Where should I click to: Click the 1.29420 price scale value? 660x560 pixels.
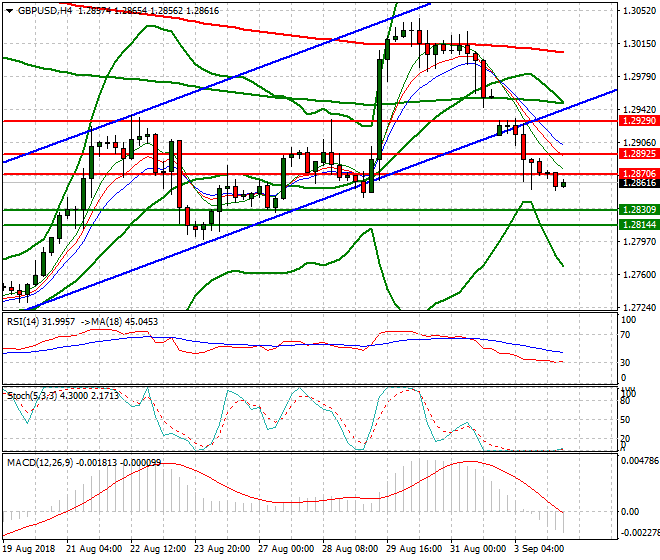[639, 109]
